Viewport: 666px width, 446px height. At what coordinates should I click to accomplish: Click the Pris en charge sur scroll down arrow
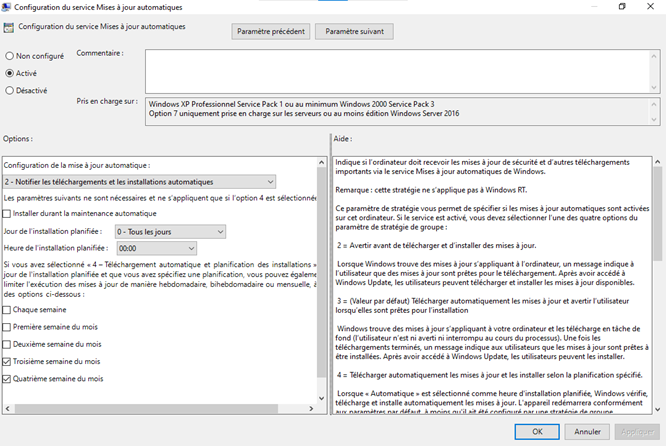pyautogui.click(x=654, y=119)
